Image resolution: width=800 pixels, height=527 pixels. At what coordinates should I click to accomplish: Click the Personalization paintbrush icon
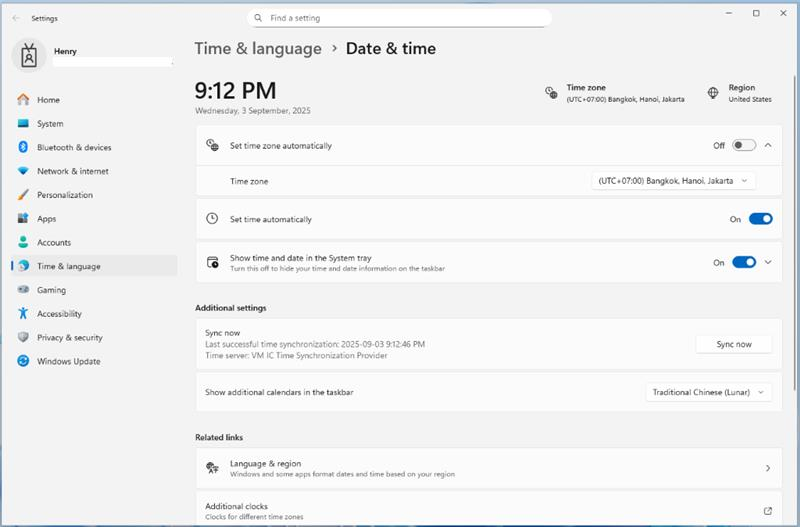pyautogui.click(x=23, y=194)
